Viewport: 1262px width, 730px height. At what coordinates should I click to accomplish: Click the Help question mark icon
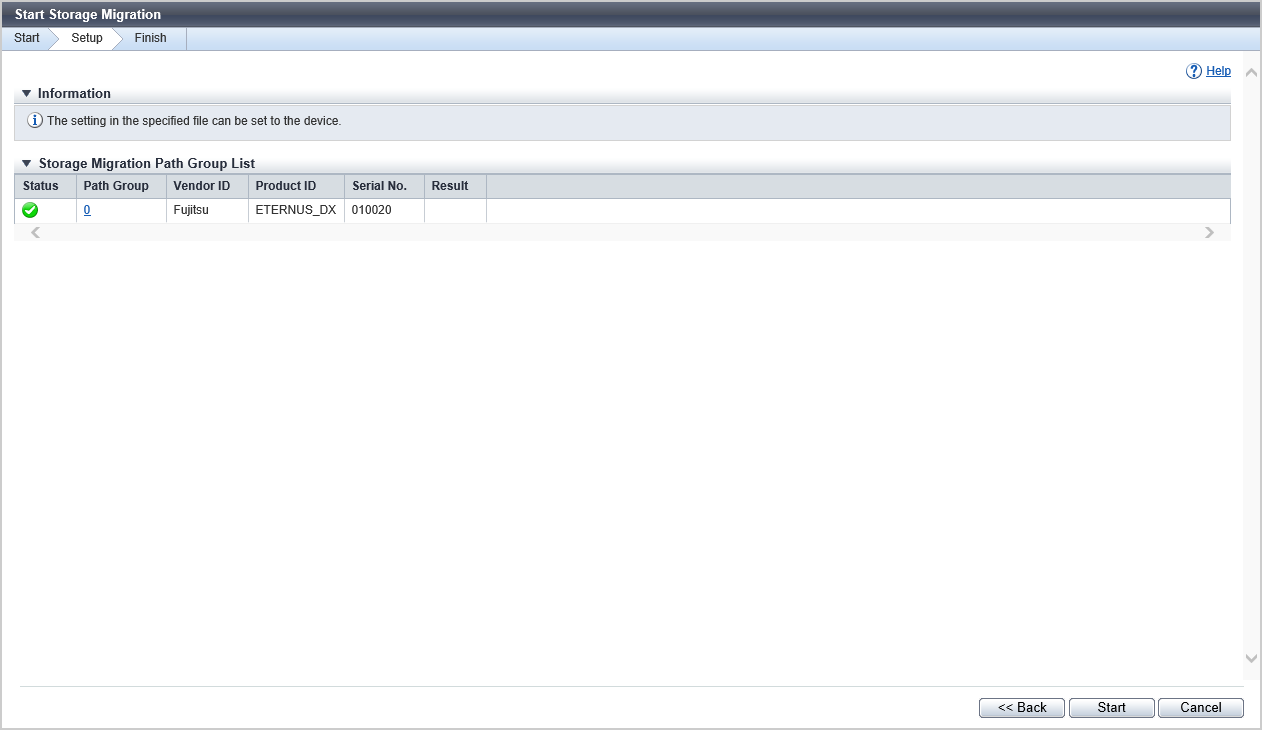click(x=1193, y=71)
